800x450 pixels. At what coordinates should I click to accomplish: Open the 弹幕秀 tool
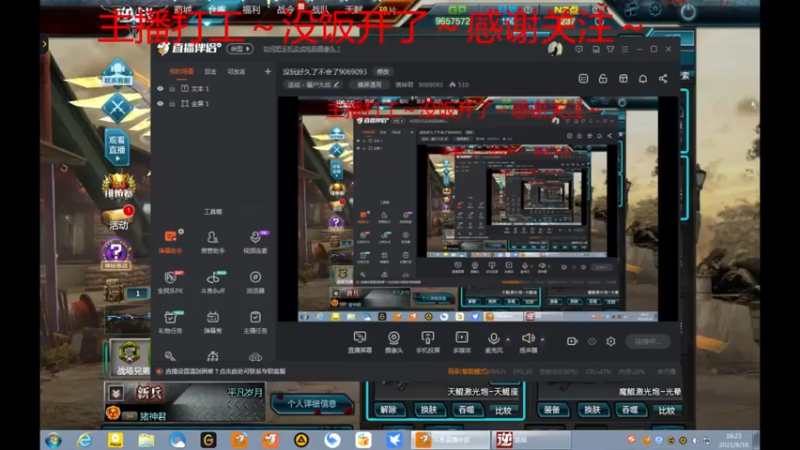[x=213, y=321]
